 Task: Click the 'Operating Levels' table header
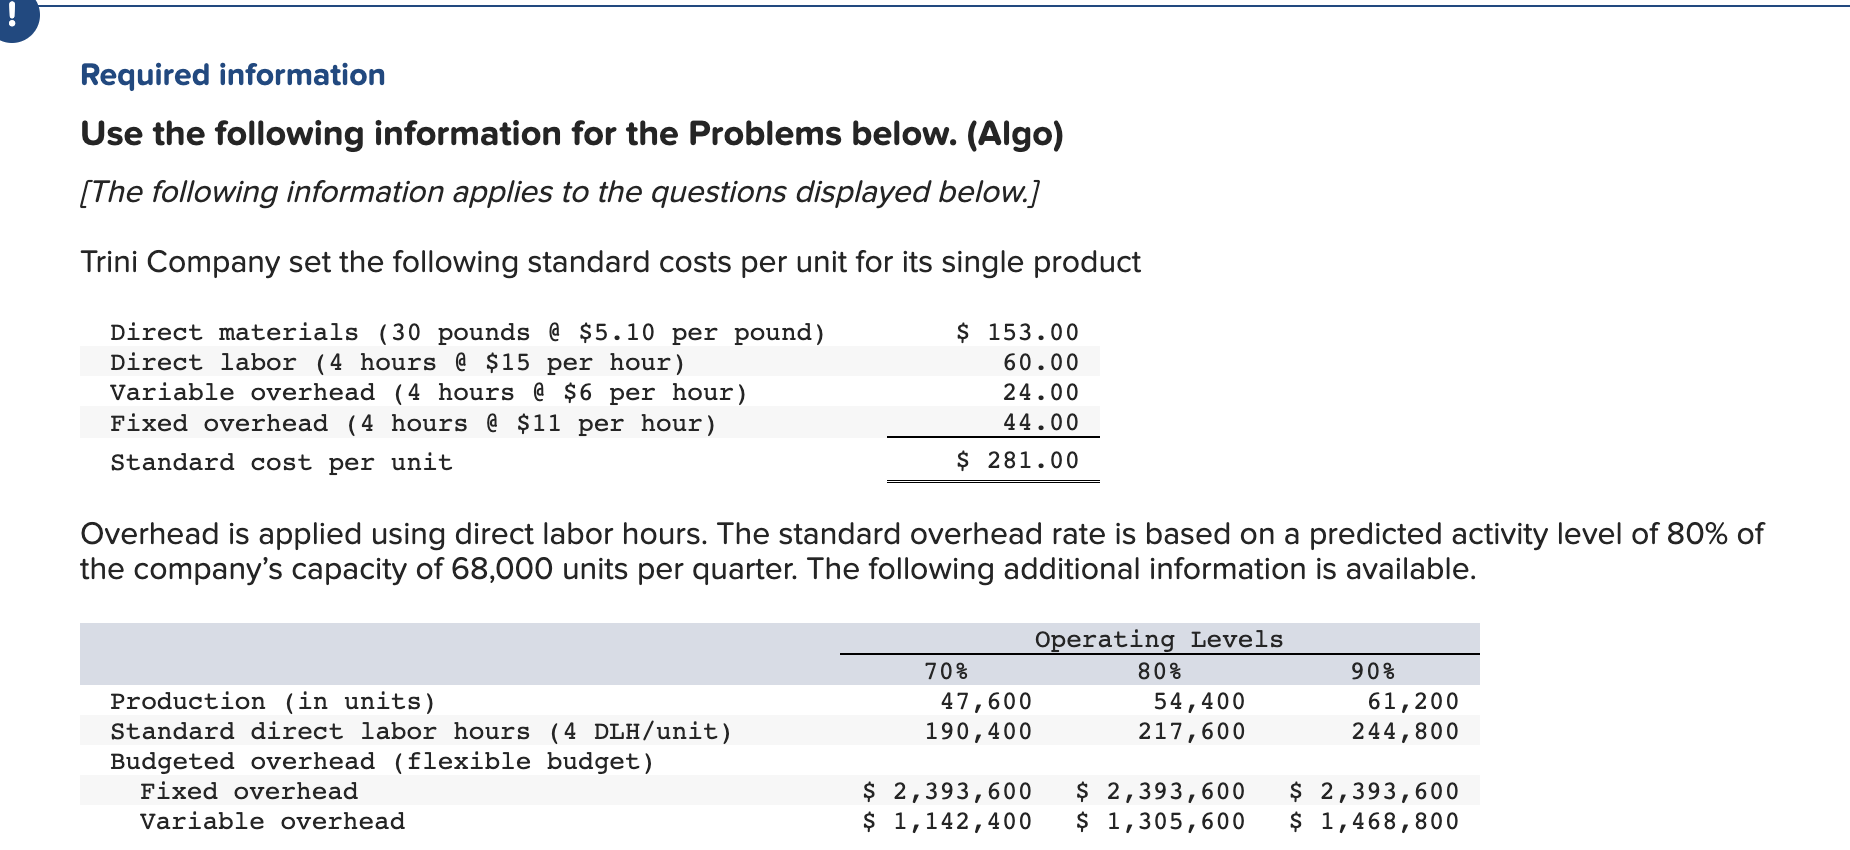(x=1159, y=639)
